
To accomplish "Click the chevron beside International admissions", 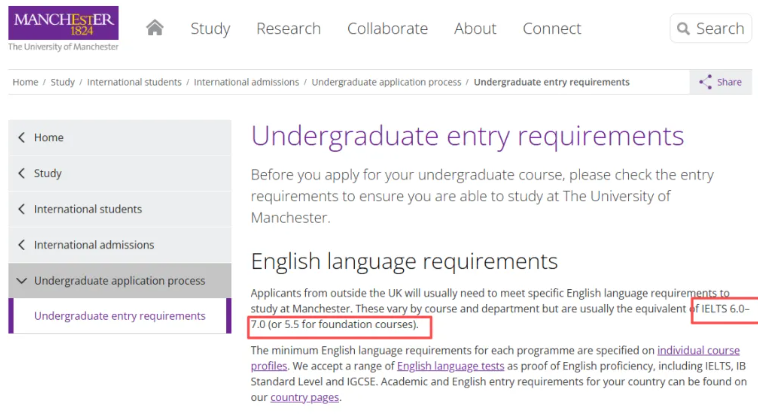I will point(21,245).
